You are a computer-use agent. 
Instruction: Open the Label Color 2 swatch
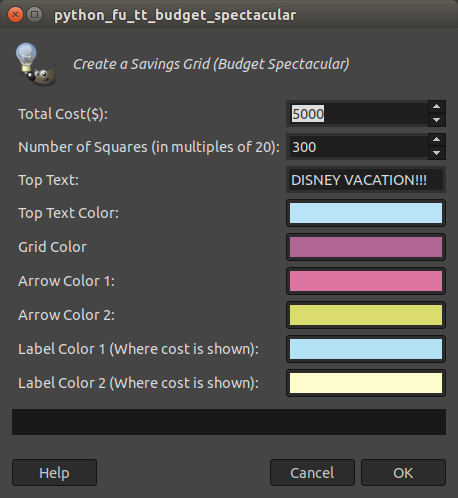tap(366, 383)
